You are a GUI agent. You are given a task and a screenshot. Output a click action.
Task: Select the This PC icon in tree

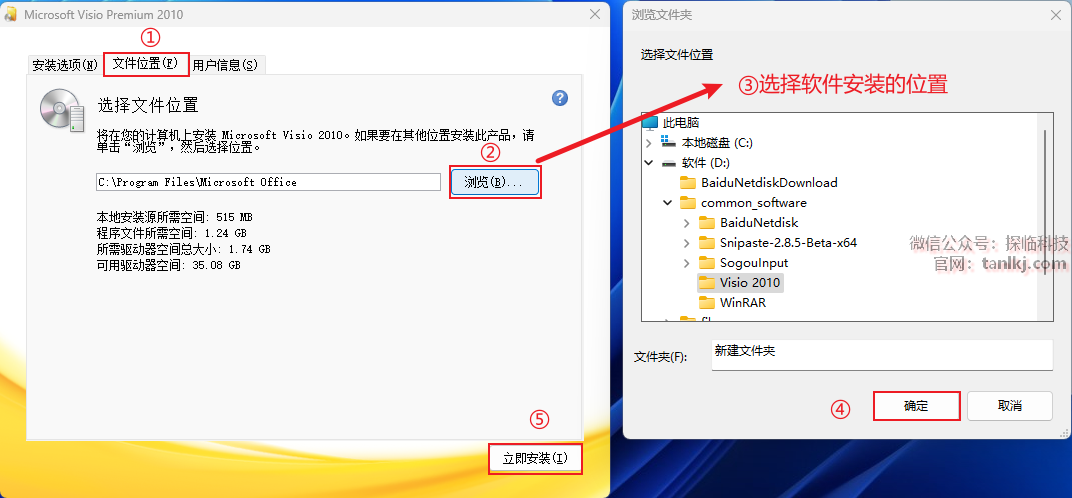pos(649,123)
